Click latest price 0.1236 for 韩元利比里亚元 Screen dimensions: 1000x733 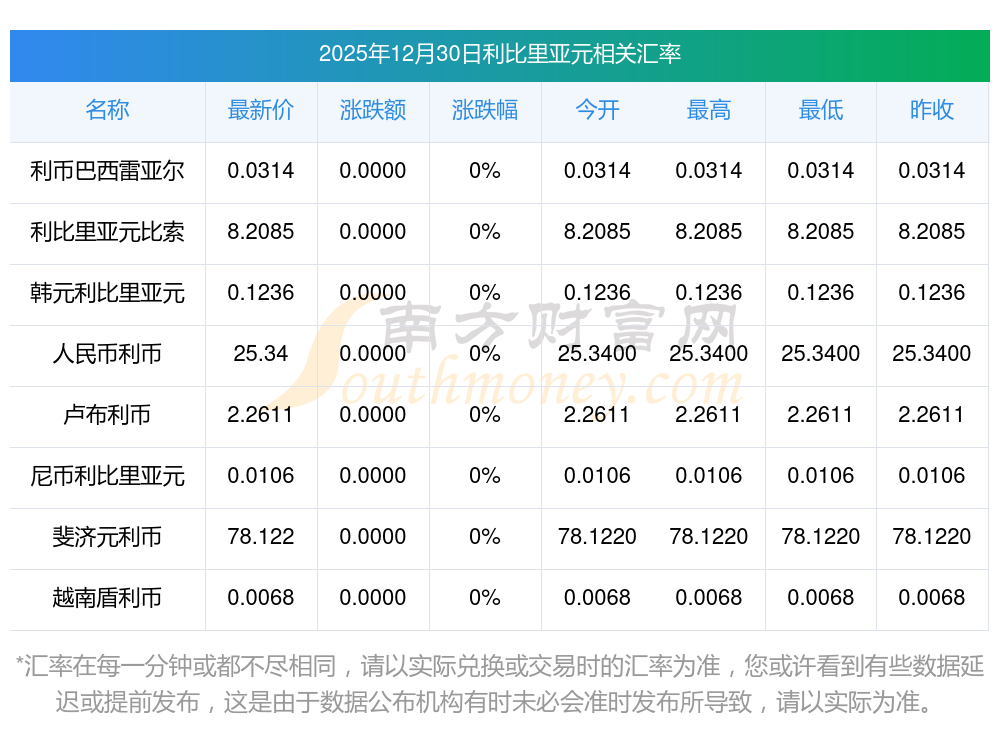(x=261, y=293)
